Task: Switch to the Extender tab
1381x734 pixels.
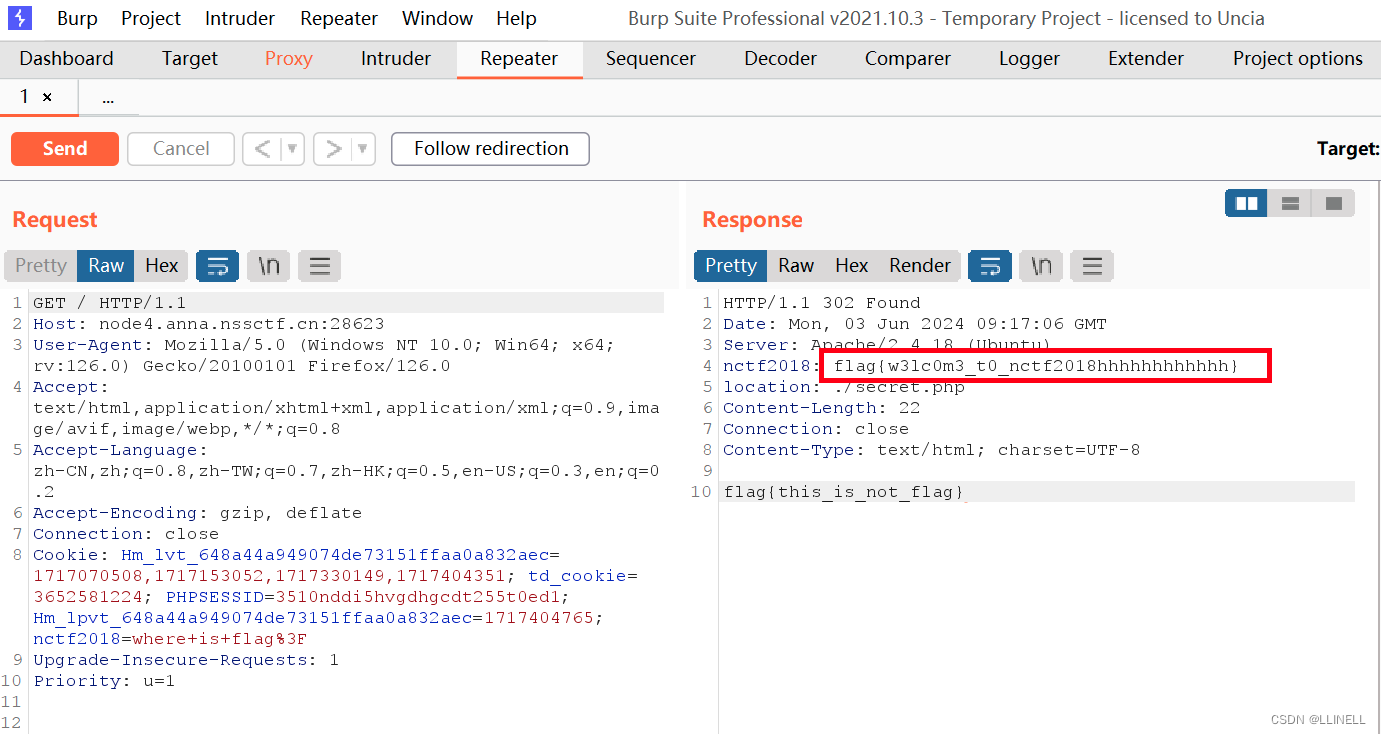Action: click(1146, 58)
